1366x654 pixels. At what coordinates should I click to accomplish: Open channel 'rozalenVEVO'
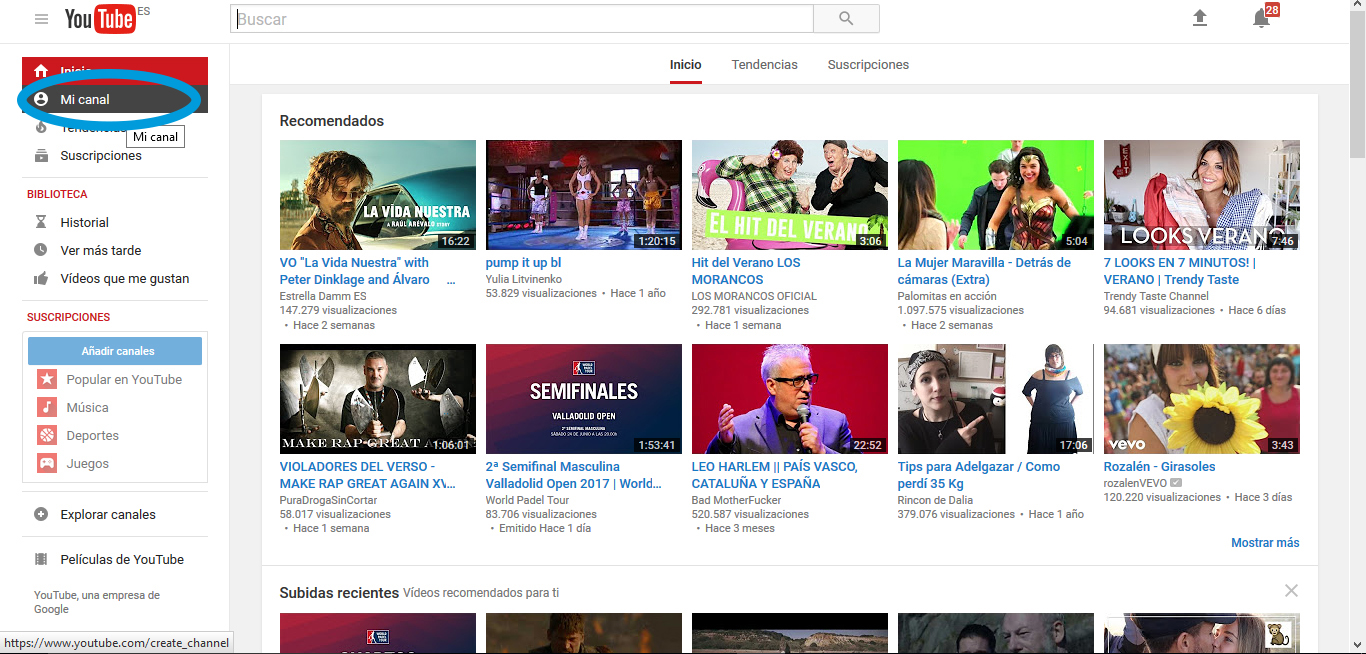click(x=1135, y=483)
